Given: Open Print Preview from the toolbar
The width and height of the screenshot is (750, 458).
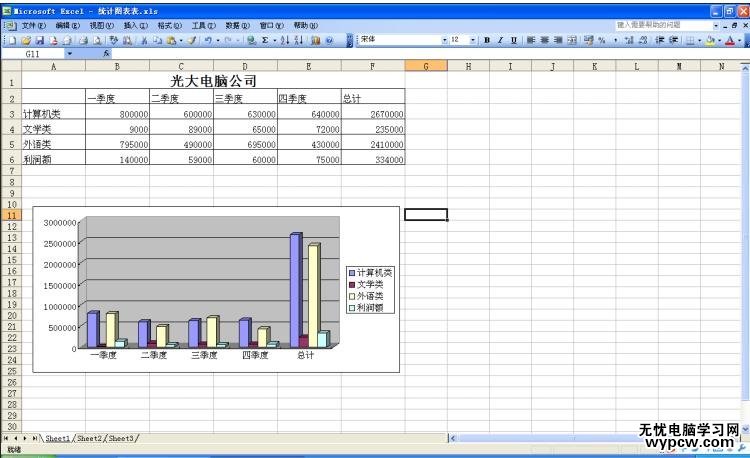Looking at the screenshot, I should pyautogui.click(x=97, y=41).
